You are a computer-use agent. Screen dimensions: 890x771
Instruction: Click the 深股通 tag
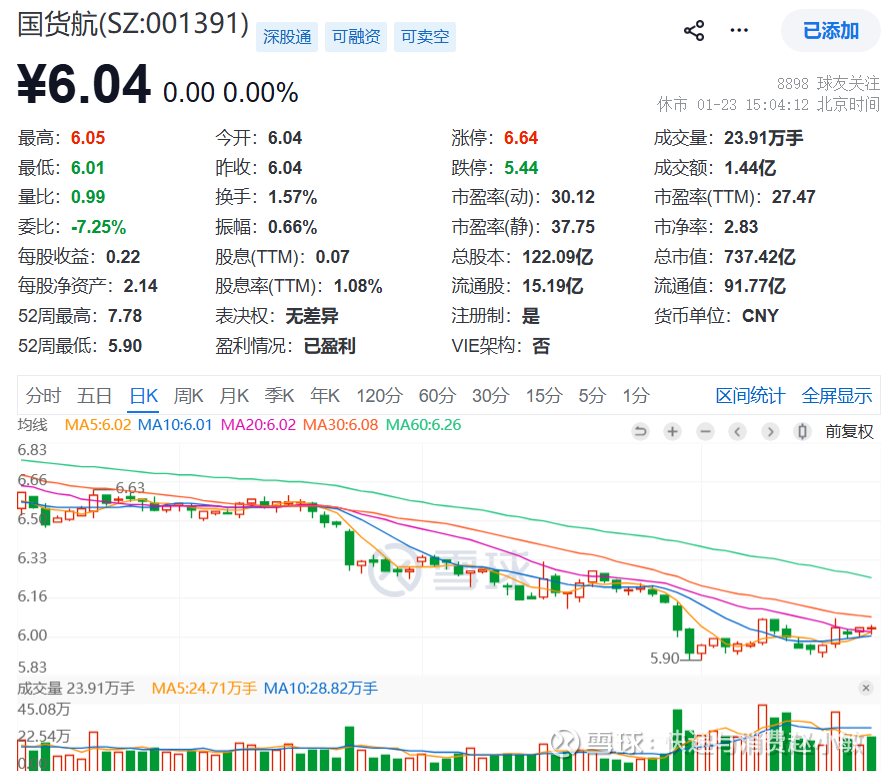(x=287, y=37)
